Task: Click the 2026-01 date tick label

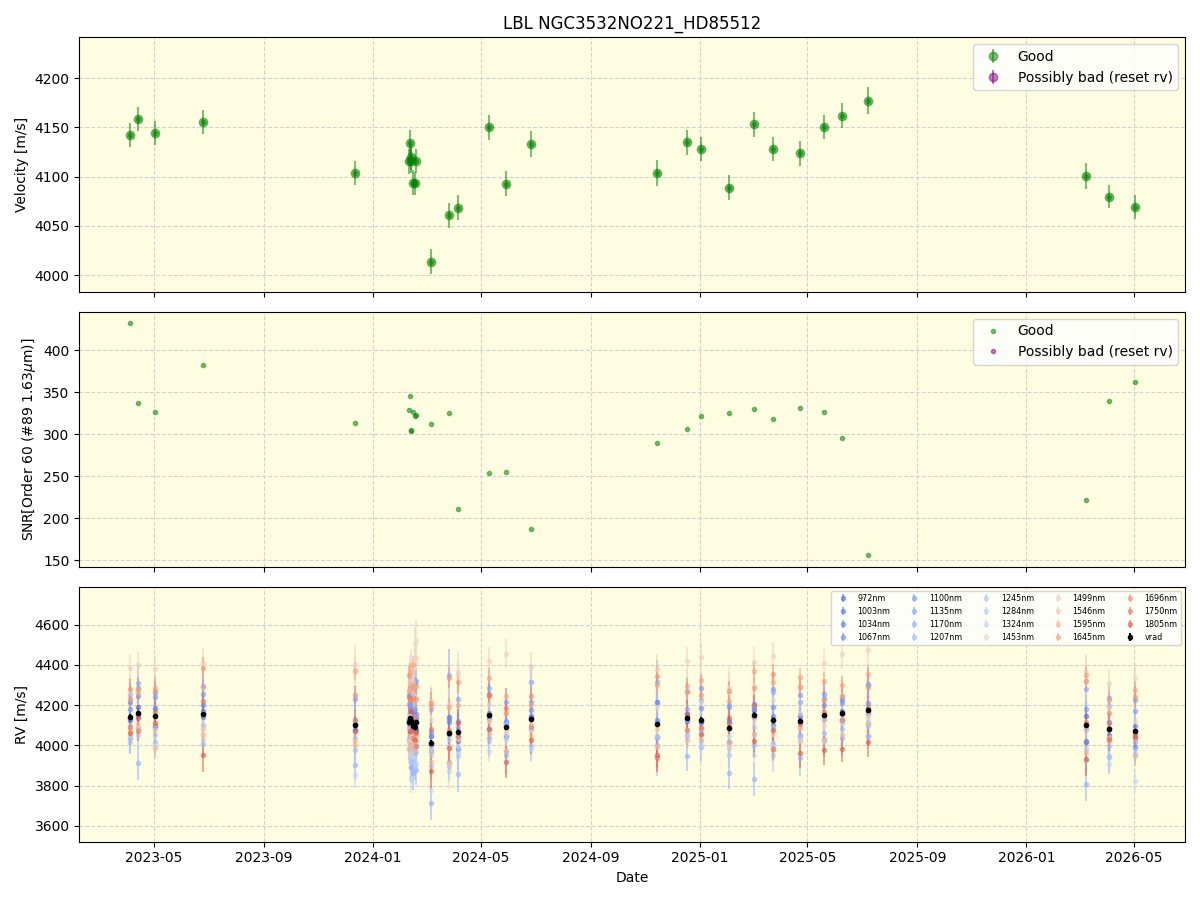Action: pyautogui.click(x=1026, y=857)
